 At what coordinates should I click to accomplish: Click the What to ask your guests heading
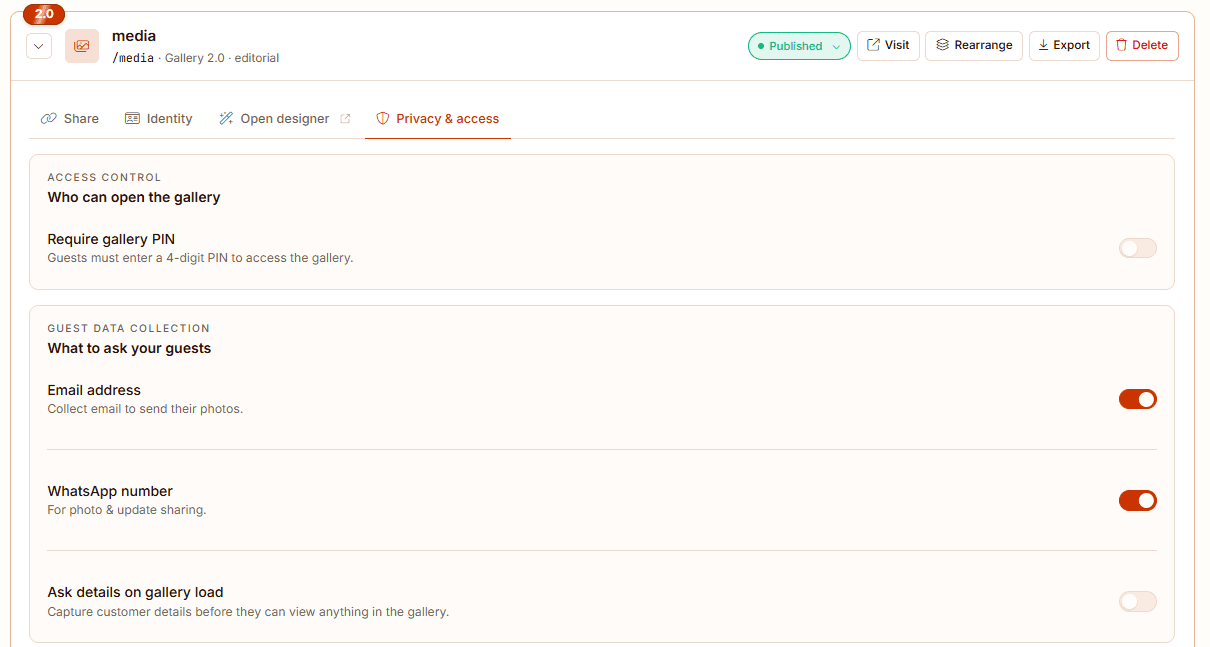tap(130, 348)
